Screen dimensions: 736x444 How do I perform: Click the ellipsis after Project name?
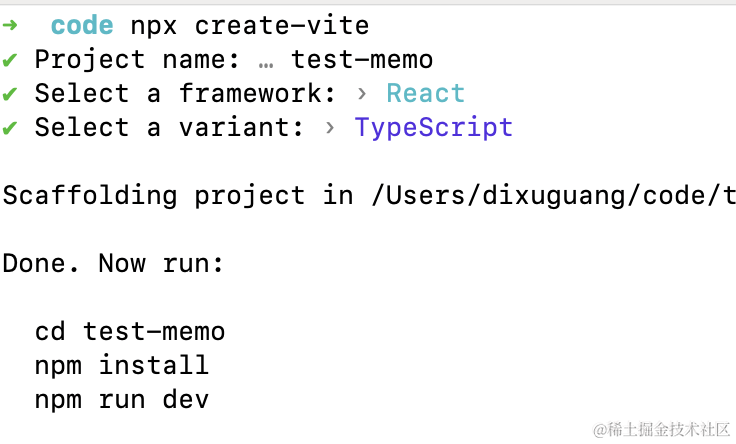pos(266,60)
